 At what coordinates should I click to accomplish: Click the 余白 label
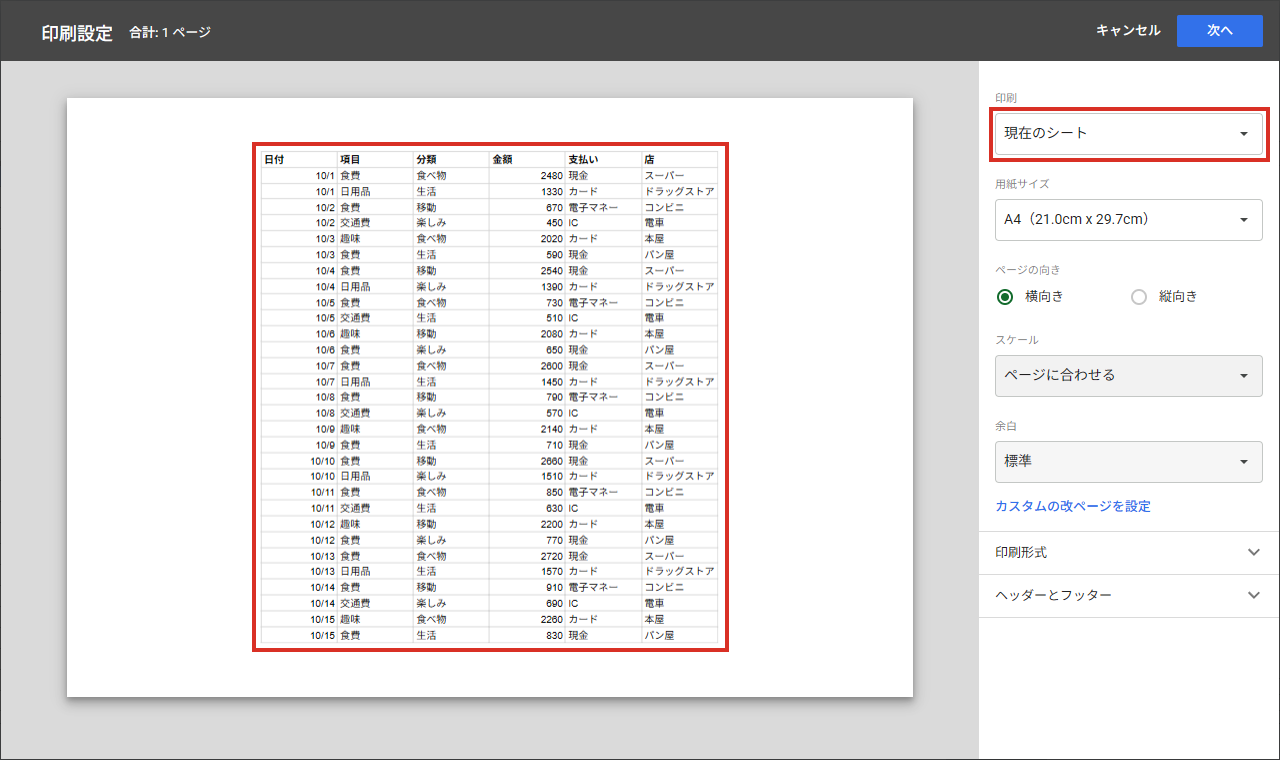click(1006, 427)
